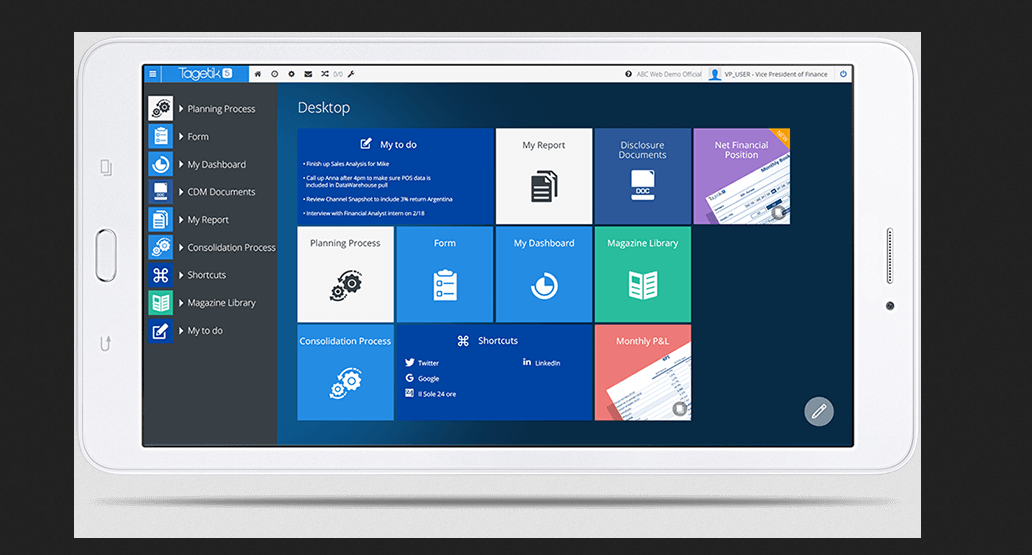Open the Net Financial Position tile
The width and height of the screenshot is (1032, 555).
click(741, 176)
